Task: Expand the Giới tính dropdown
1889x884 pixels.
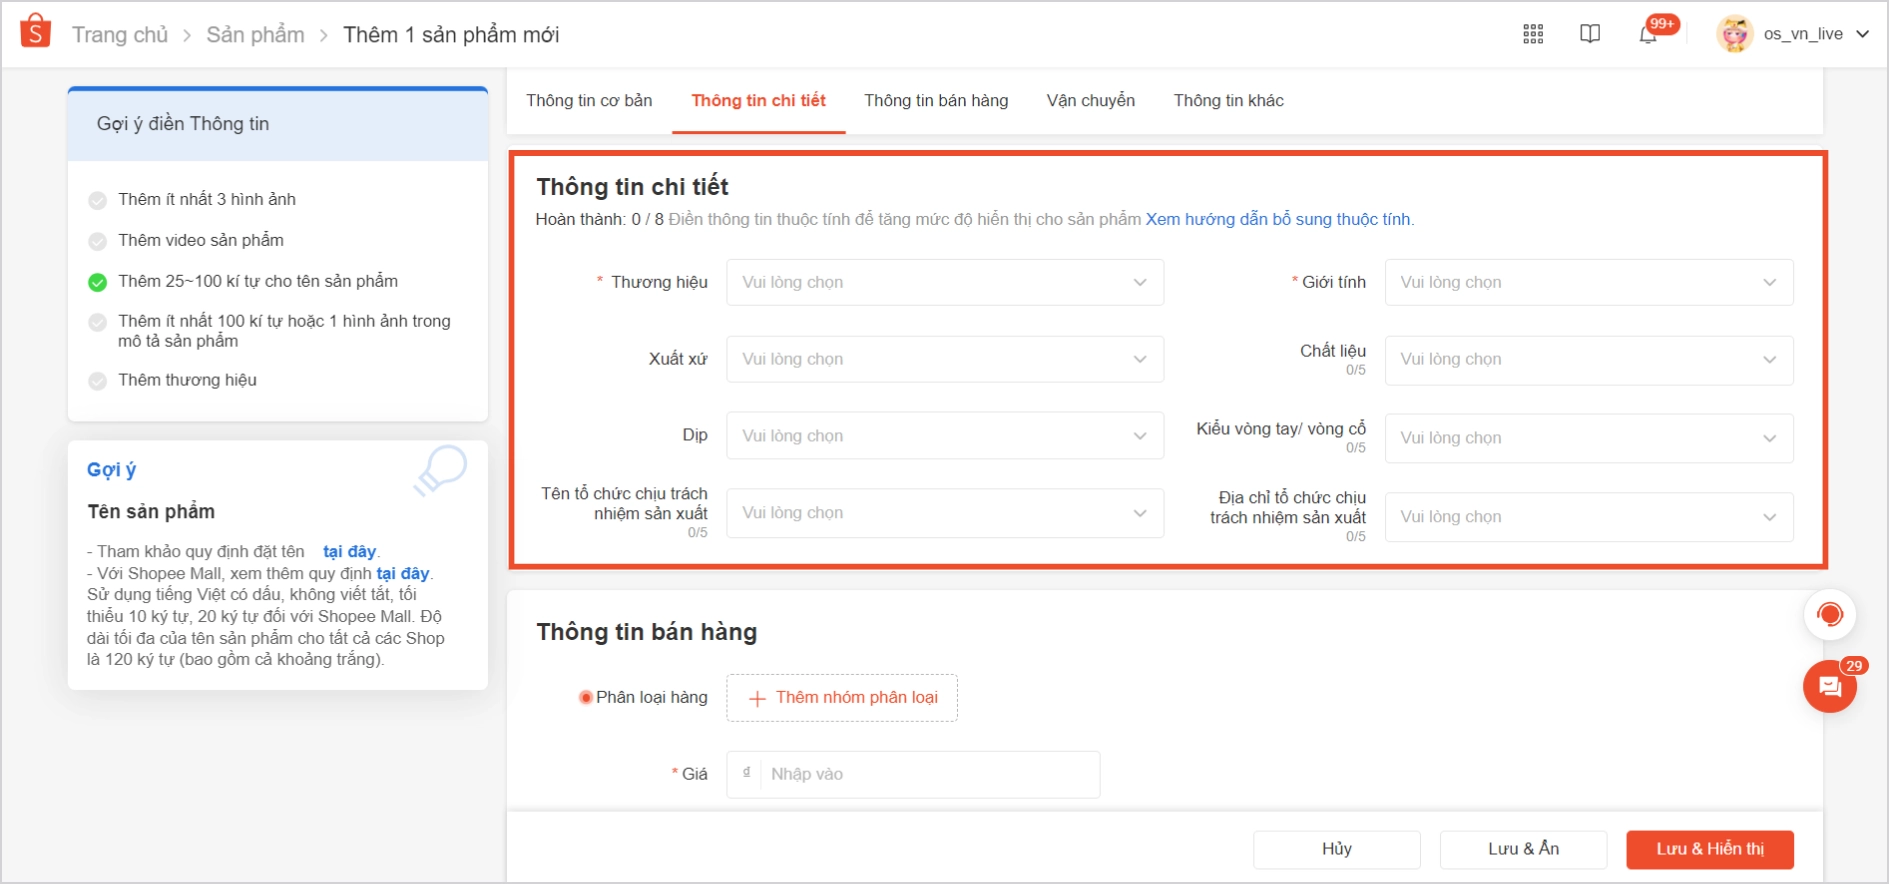Action: (1589, 282)
